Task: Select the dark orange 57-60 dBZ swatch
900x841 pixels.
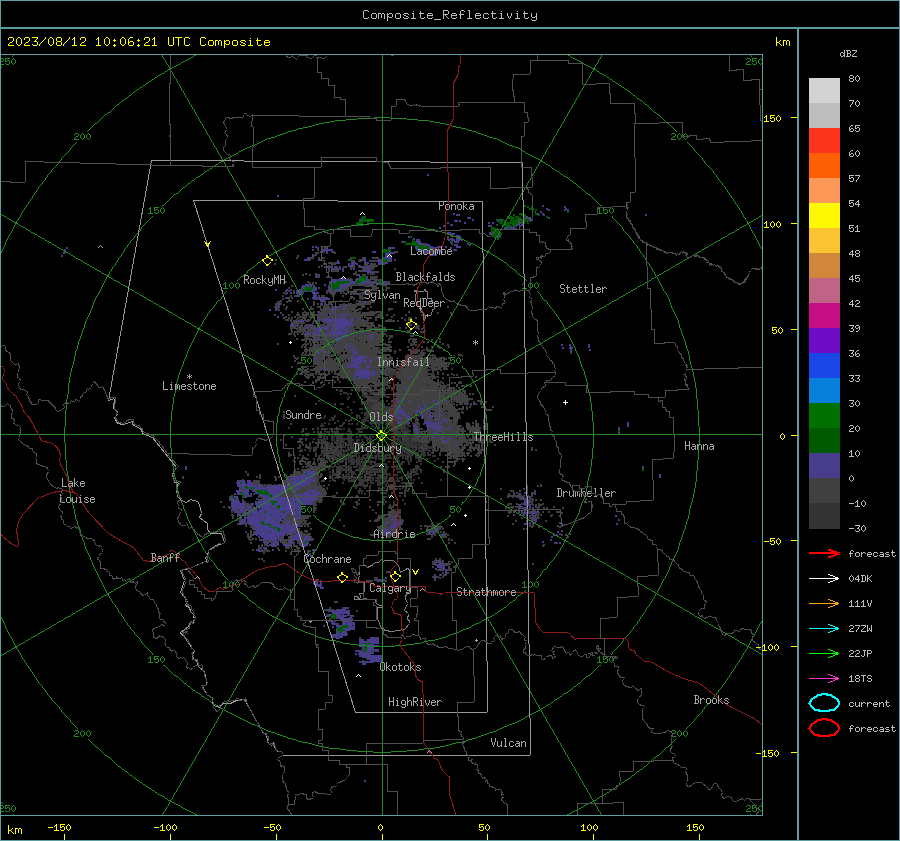Action: point(824,165)
